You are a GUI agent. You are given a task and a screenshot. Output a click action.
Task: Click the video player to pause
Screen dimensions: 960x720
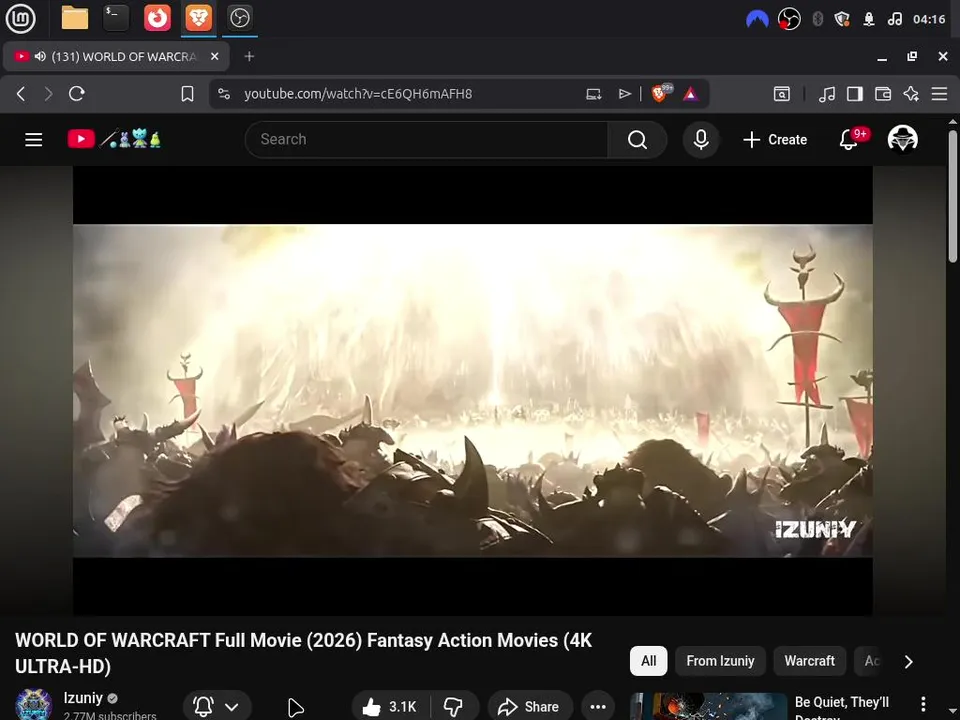coord(473,391)
